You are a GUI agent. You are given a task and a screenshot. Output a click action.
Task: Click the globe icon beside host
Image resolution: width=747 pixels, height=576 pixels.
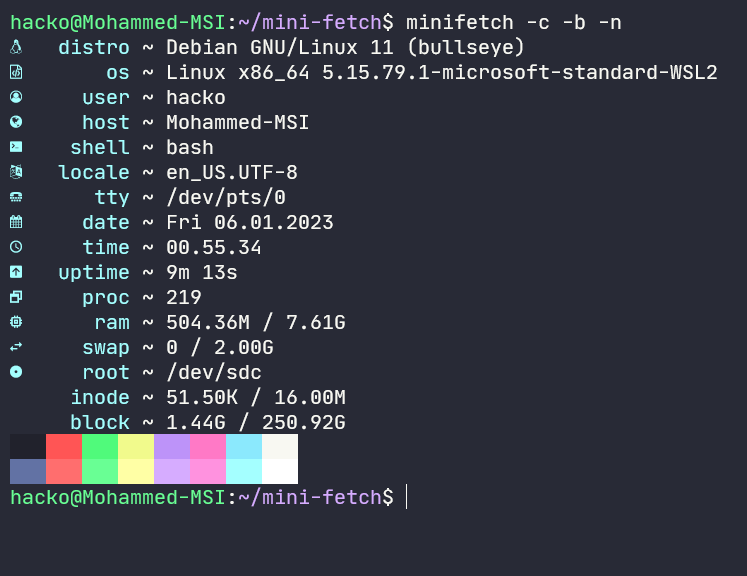(16, 122)
